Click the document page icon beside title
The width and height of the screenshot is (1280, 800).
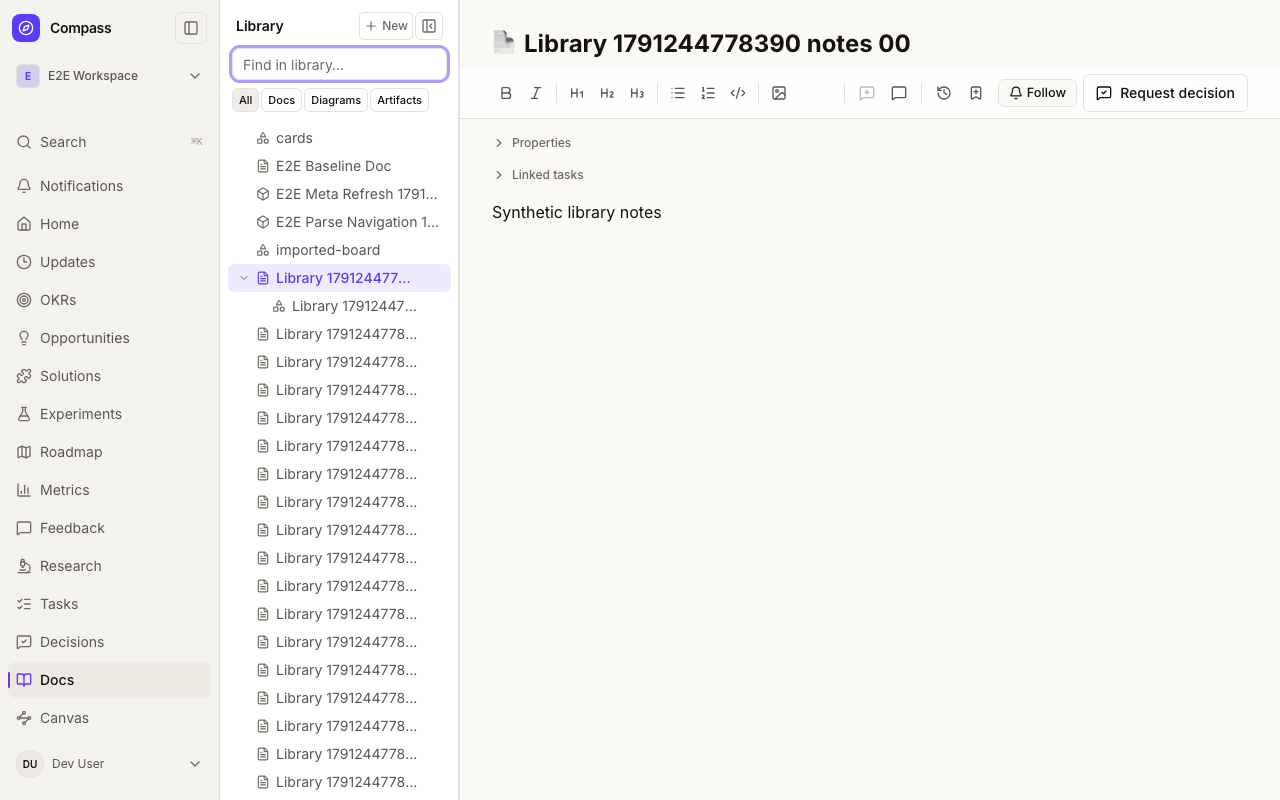[x=504, y=42]
